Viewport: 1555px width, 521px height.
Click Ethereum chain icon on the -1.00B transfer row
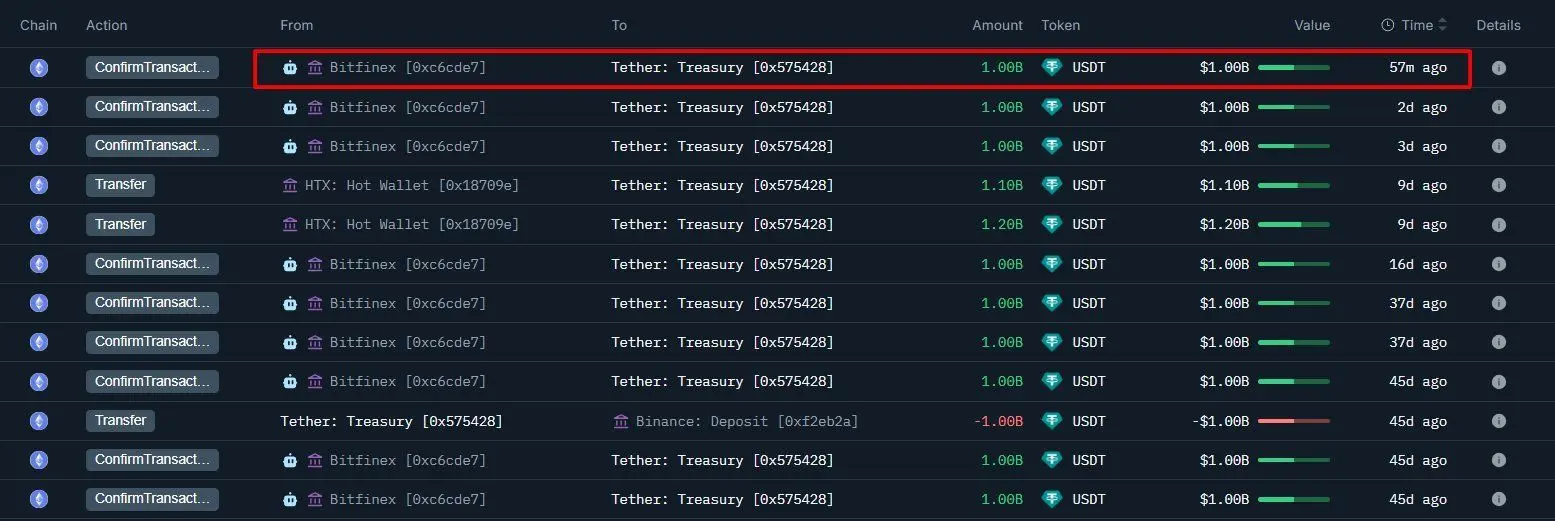point(38,421)
